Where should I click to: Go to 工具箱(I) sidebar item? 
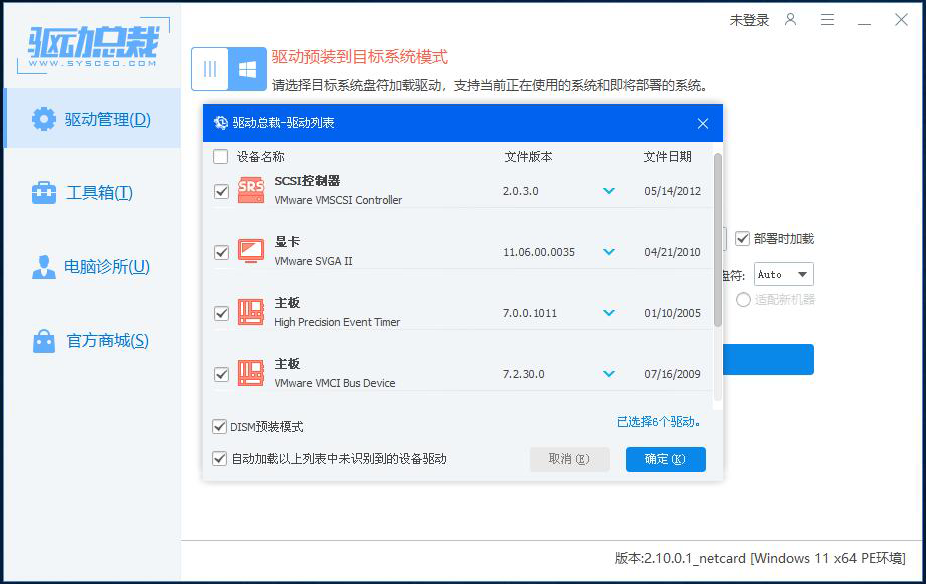[92, 193]
